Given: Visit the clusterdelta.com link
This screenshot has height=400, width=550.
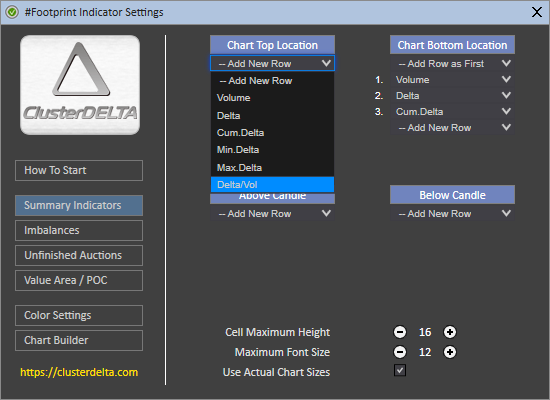Looking at the screenshot, I should (x=79, y=372).
